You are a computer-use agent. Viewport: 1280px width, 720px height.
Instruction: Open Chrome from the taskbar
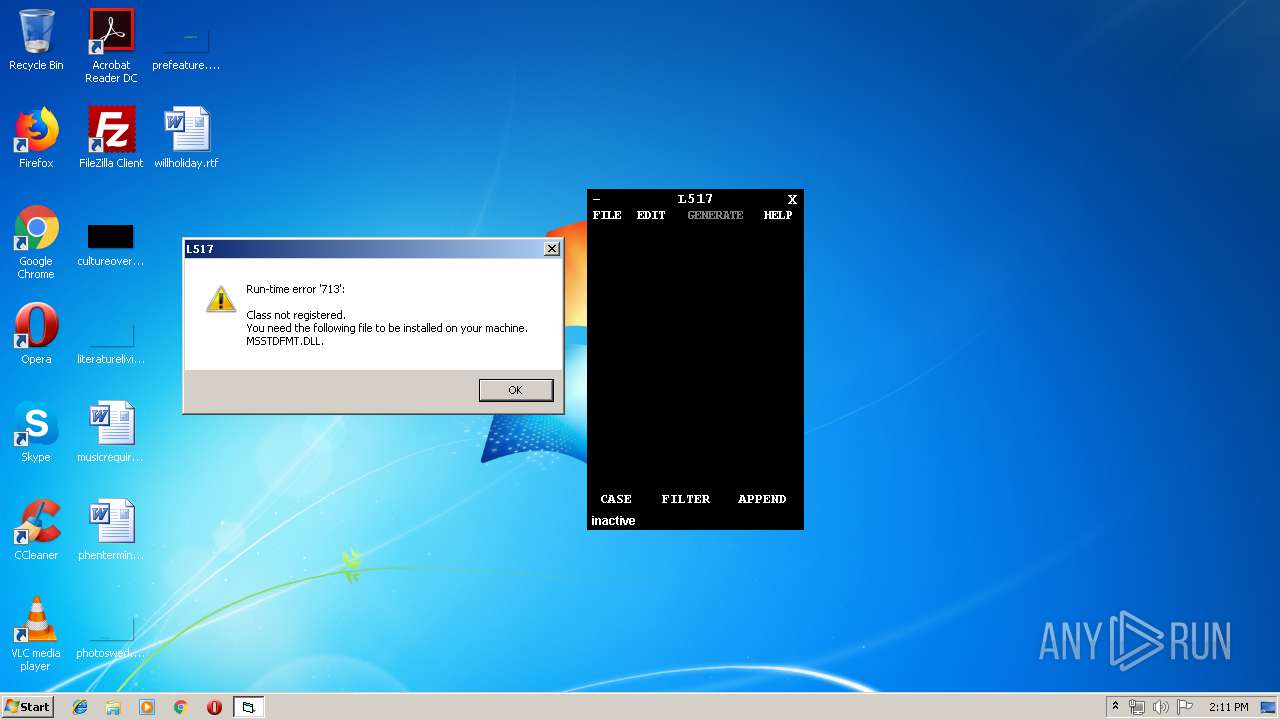(181, 707)
